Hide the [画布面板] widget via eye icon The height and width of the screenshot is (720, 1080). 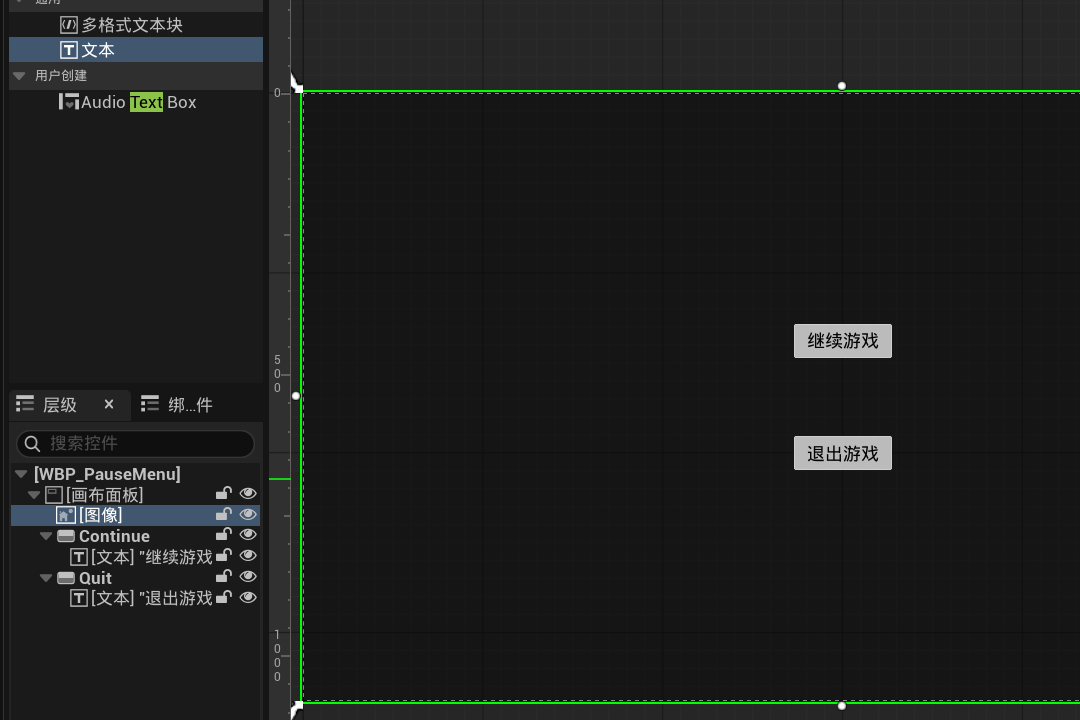coord(248,493)
